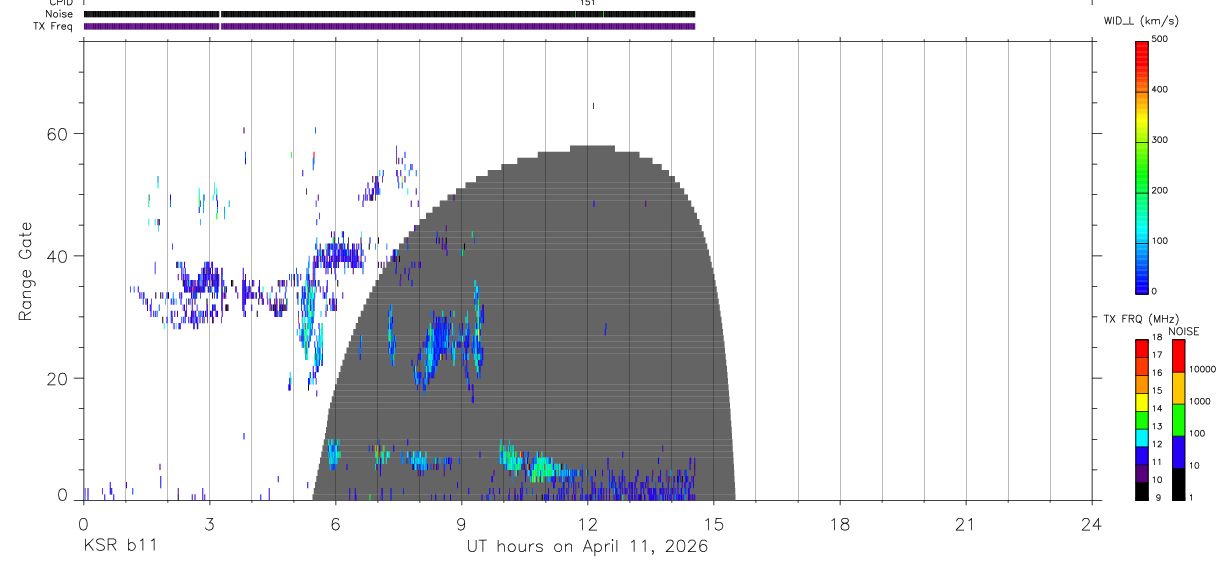Viewport: 1228px width, 567px height.
Task: Click the 'Range Gate' y-axis label
Action: click(x=26, y=272)
